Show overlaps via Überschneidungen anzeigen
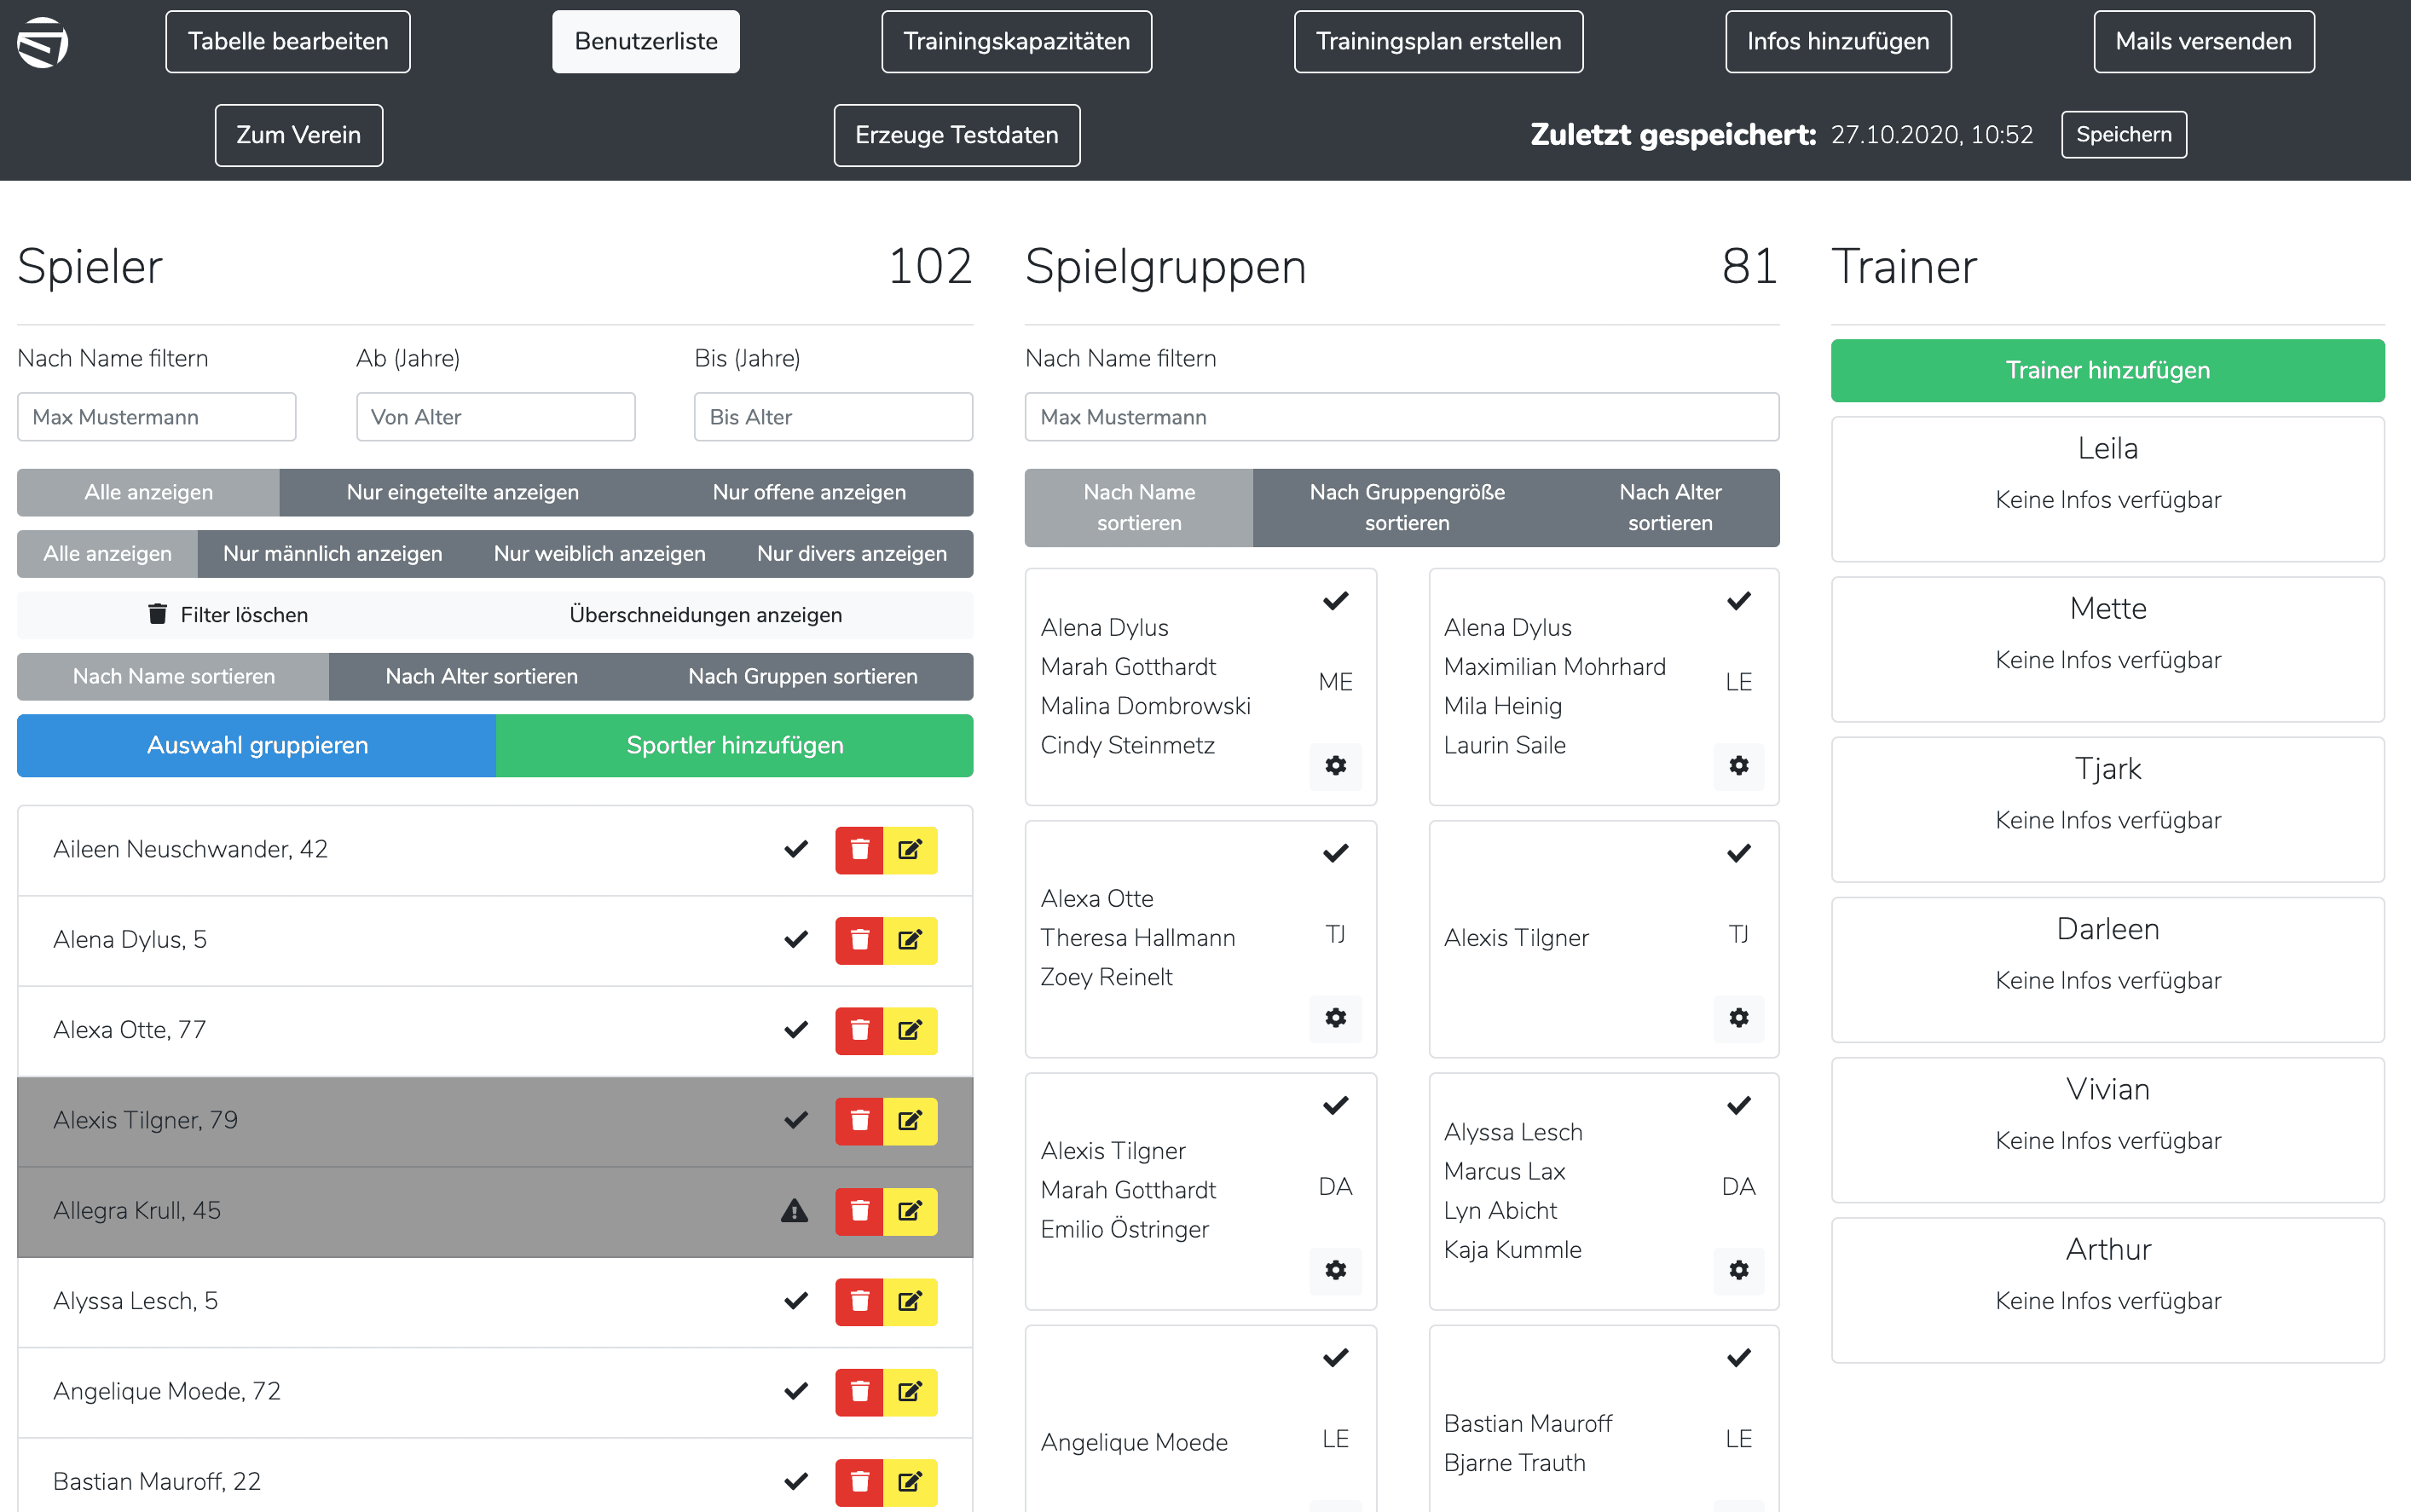Screen dimensions: 2411x1512 705,614
